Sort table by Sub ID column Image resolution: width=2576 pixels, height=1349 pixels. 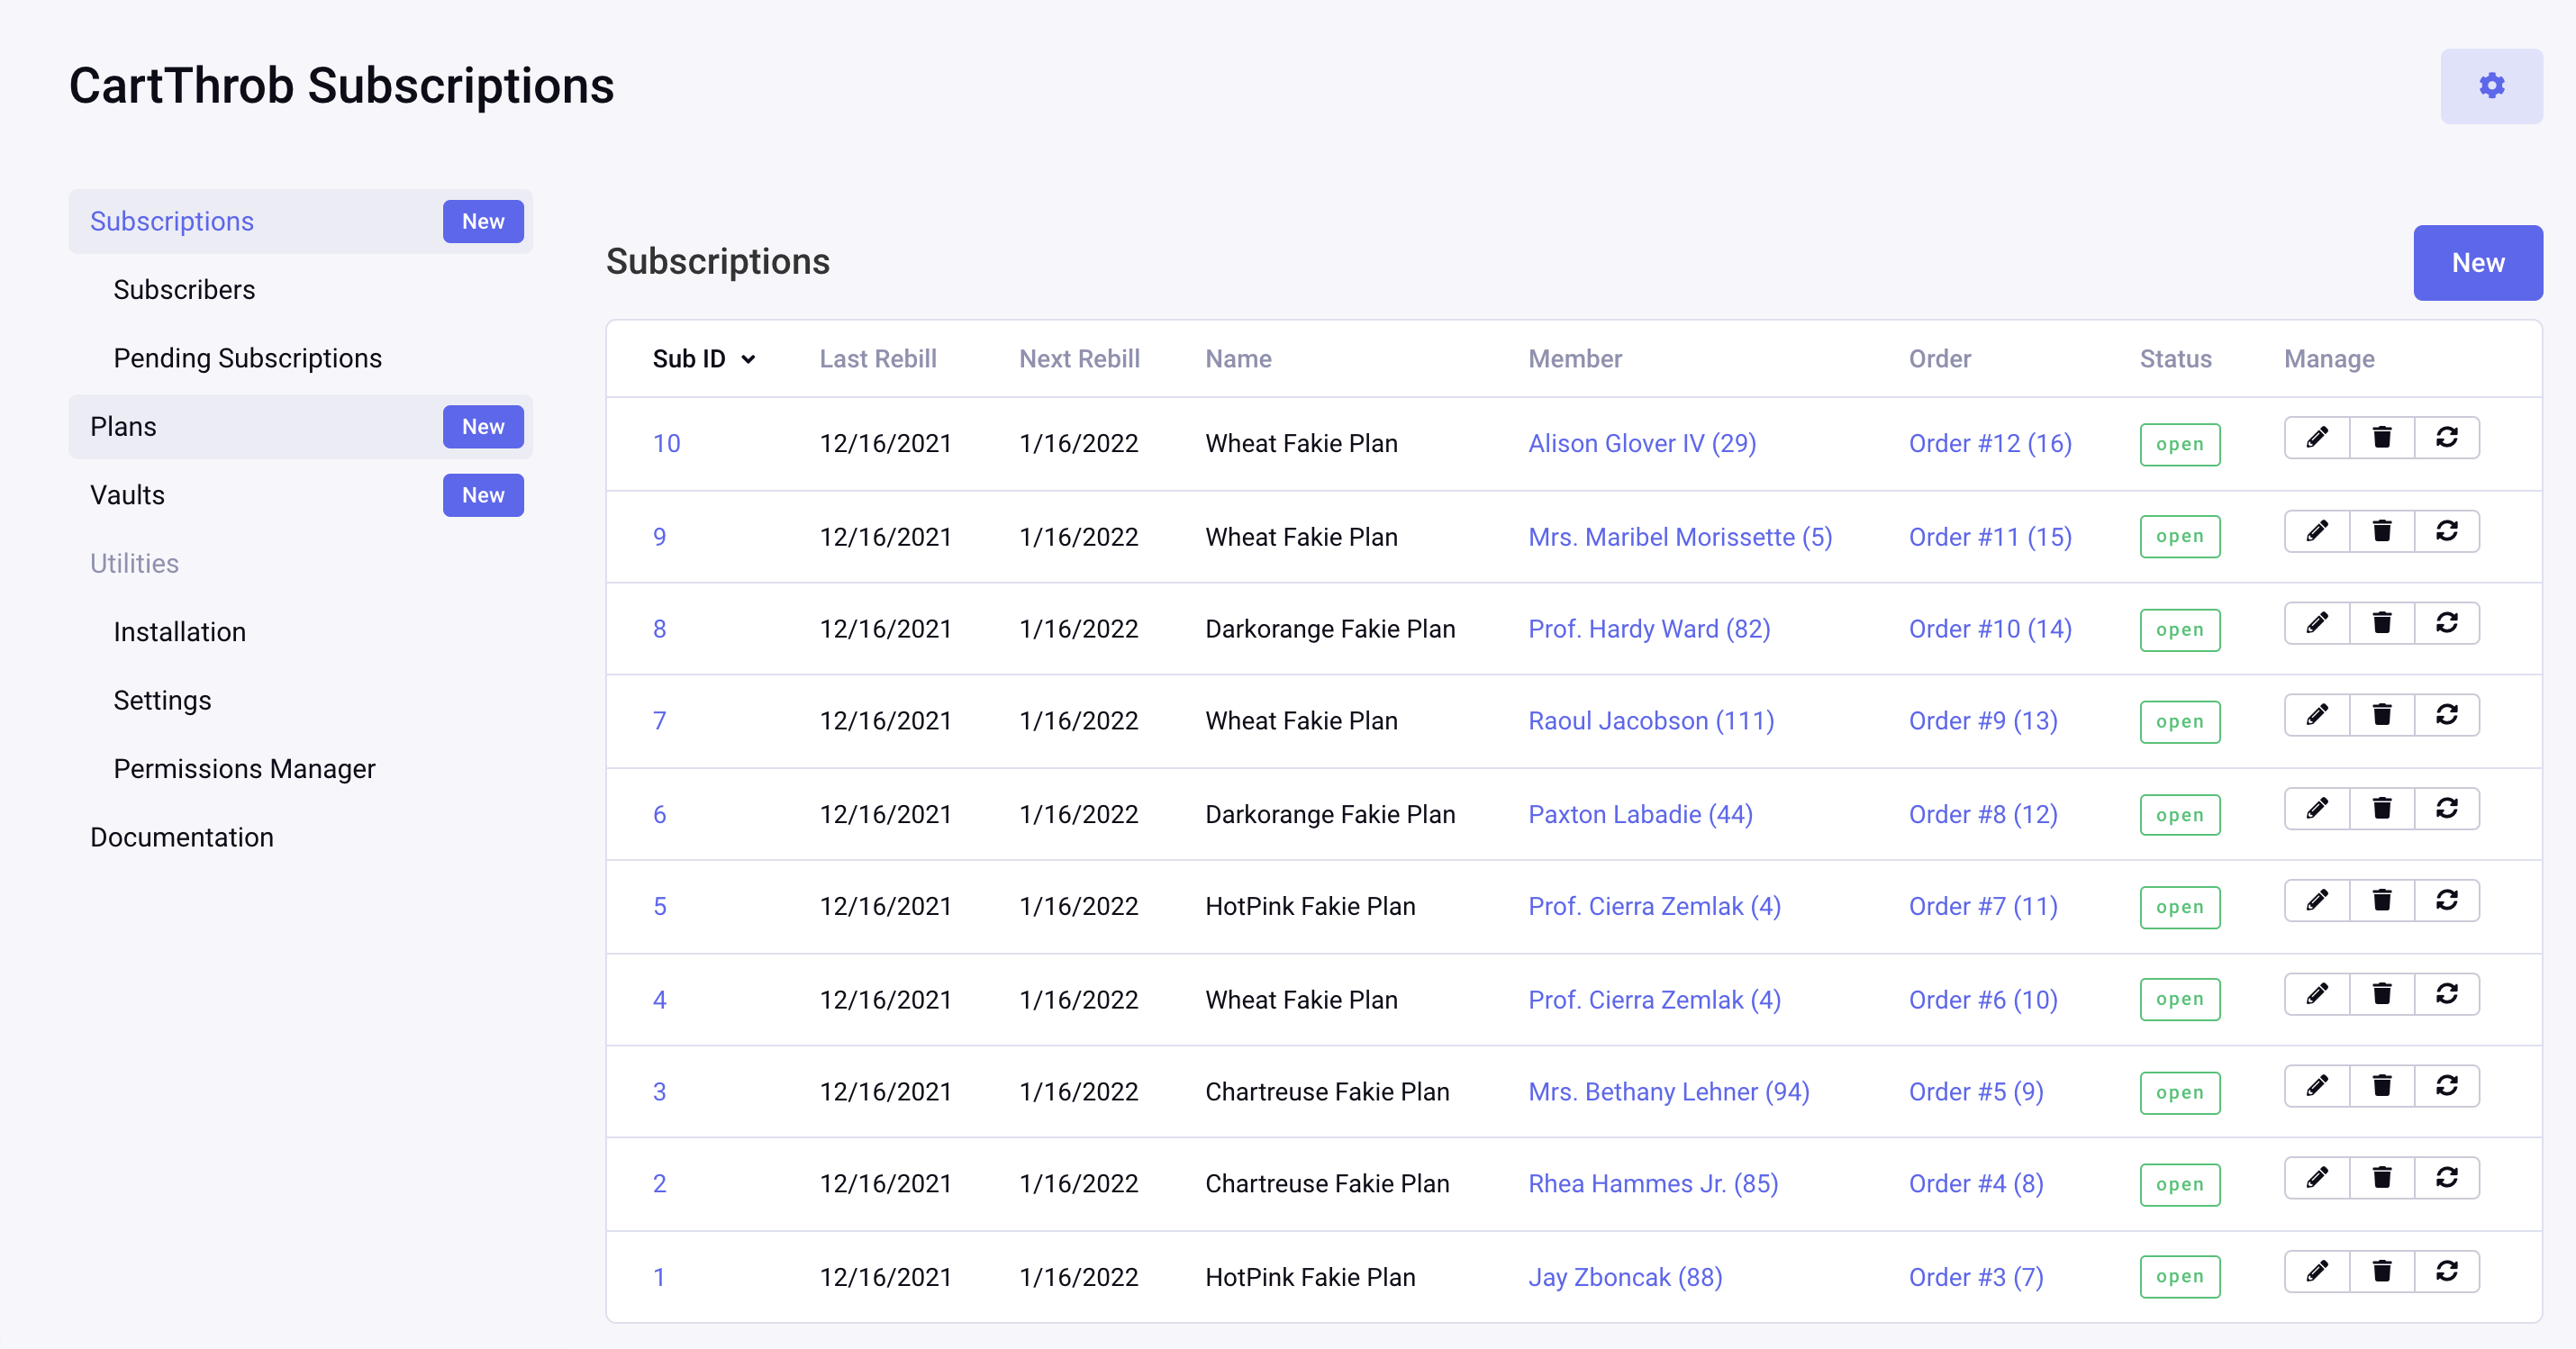pyautogui.click(x=704, y=359)
